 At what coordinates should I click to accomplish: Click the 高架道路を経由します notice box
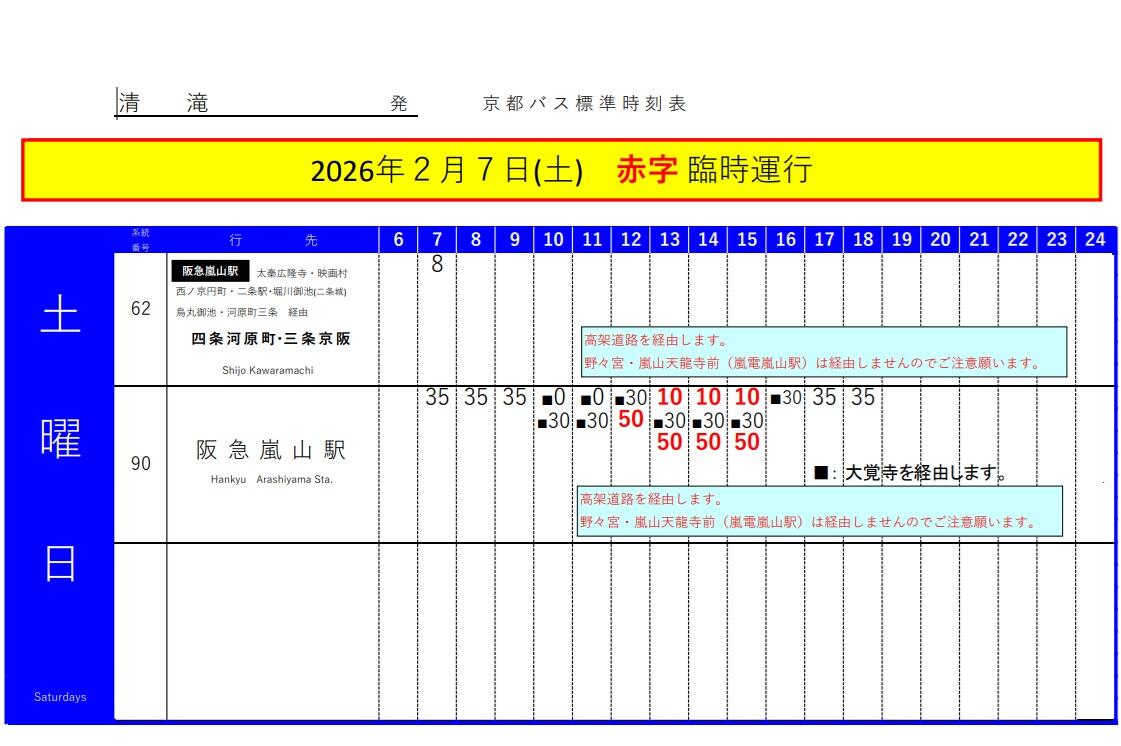tap(823, 351)
